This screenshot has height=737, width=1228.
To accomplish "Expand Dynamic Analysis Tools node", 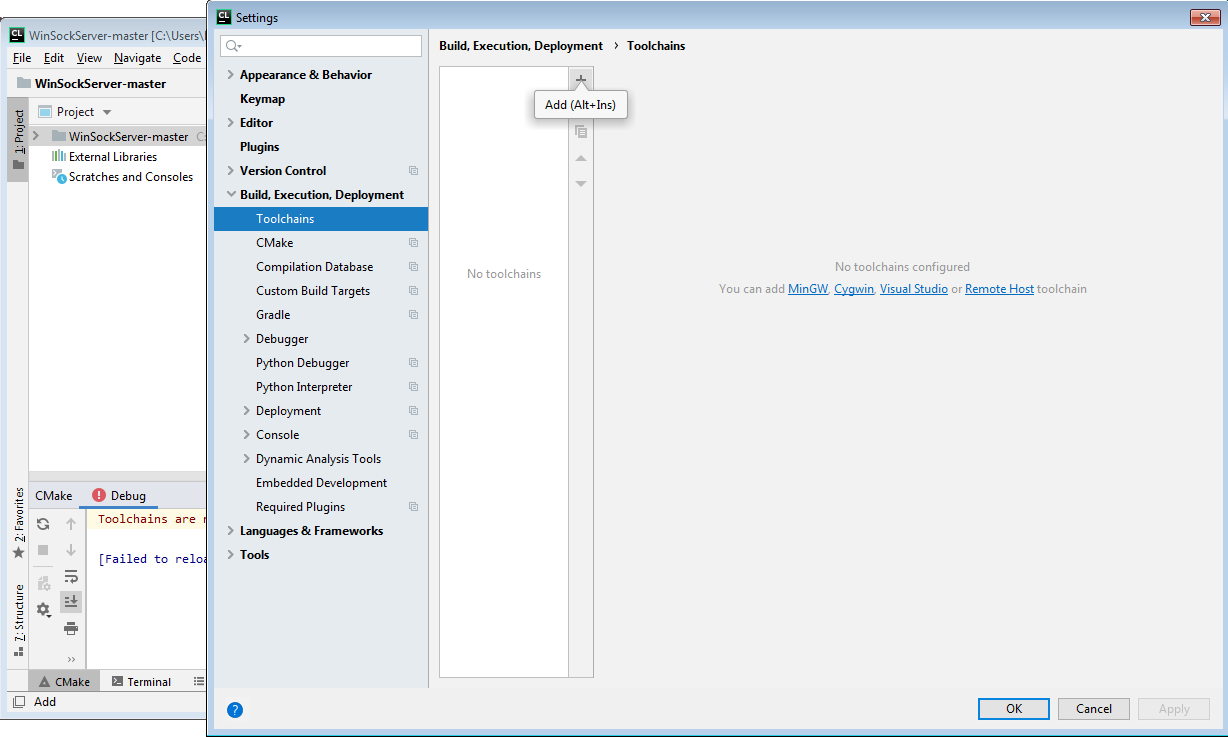I will tap(247, 459).
